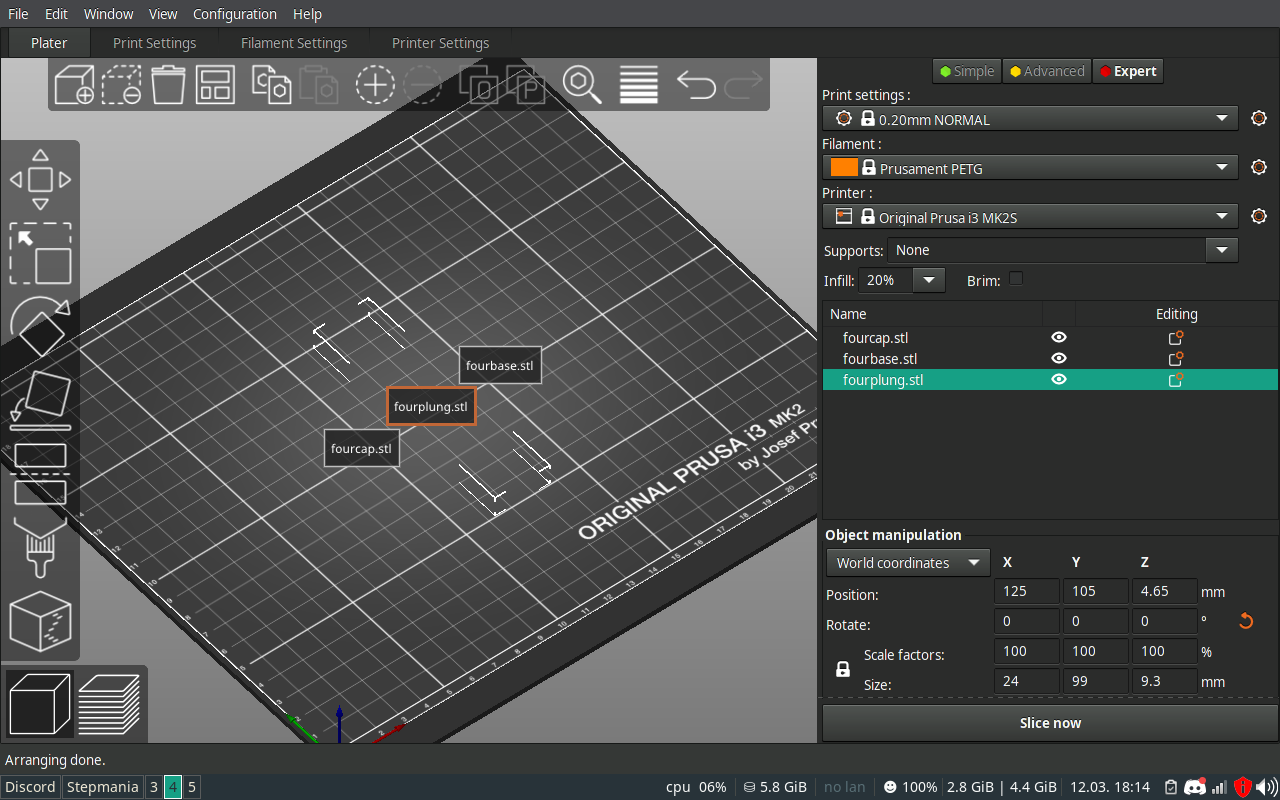Click Discord in the taskbar

(31, 787)
